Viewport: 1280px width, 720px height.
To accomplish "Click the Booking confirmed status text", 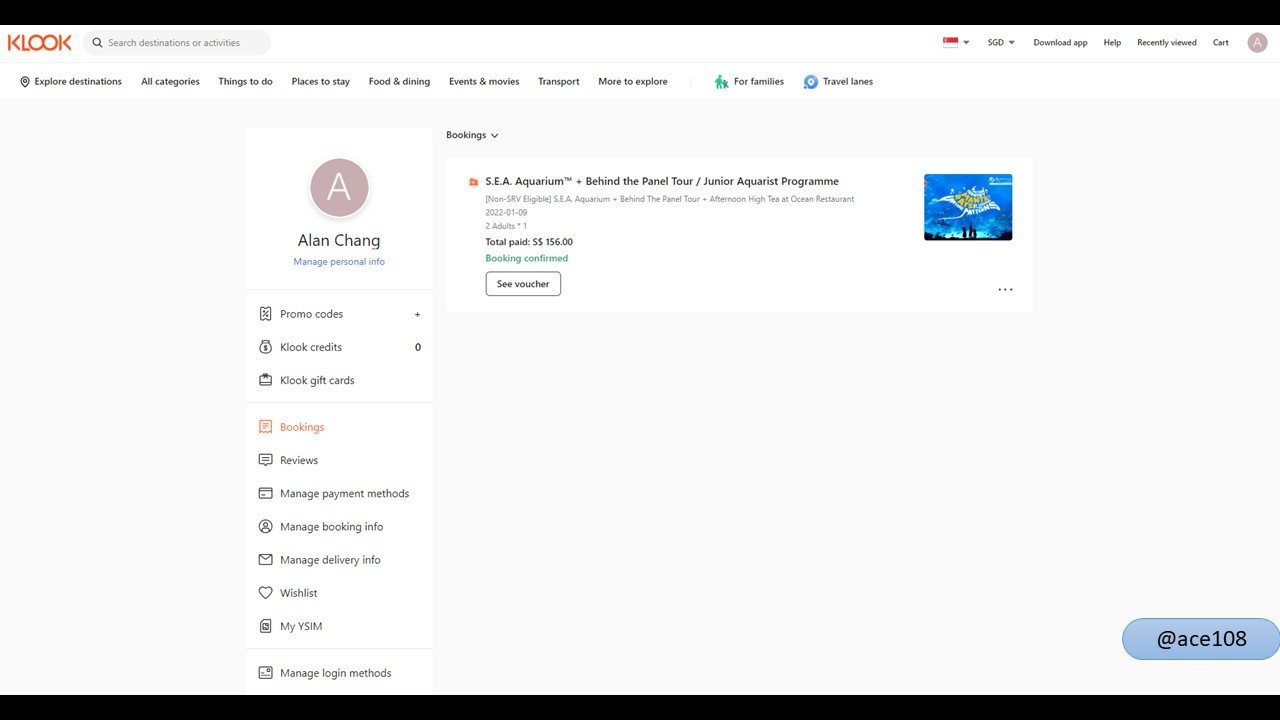I will (527, 258).
